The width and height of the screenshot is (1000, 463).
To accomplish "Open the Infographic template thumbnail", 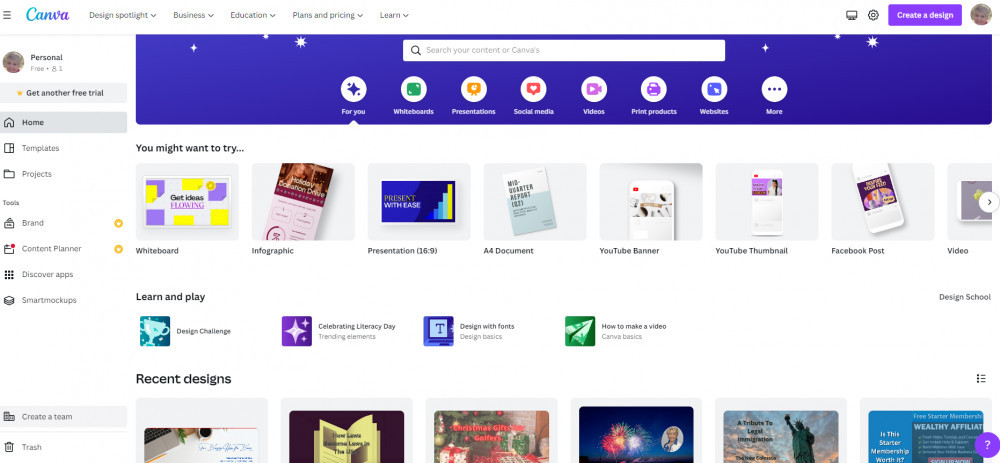I will [x=304, y=202].
